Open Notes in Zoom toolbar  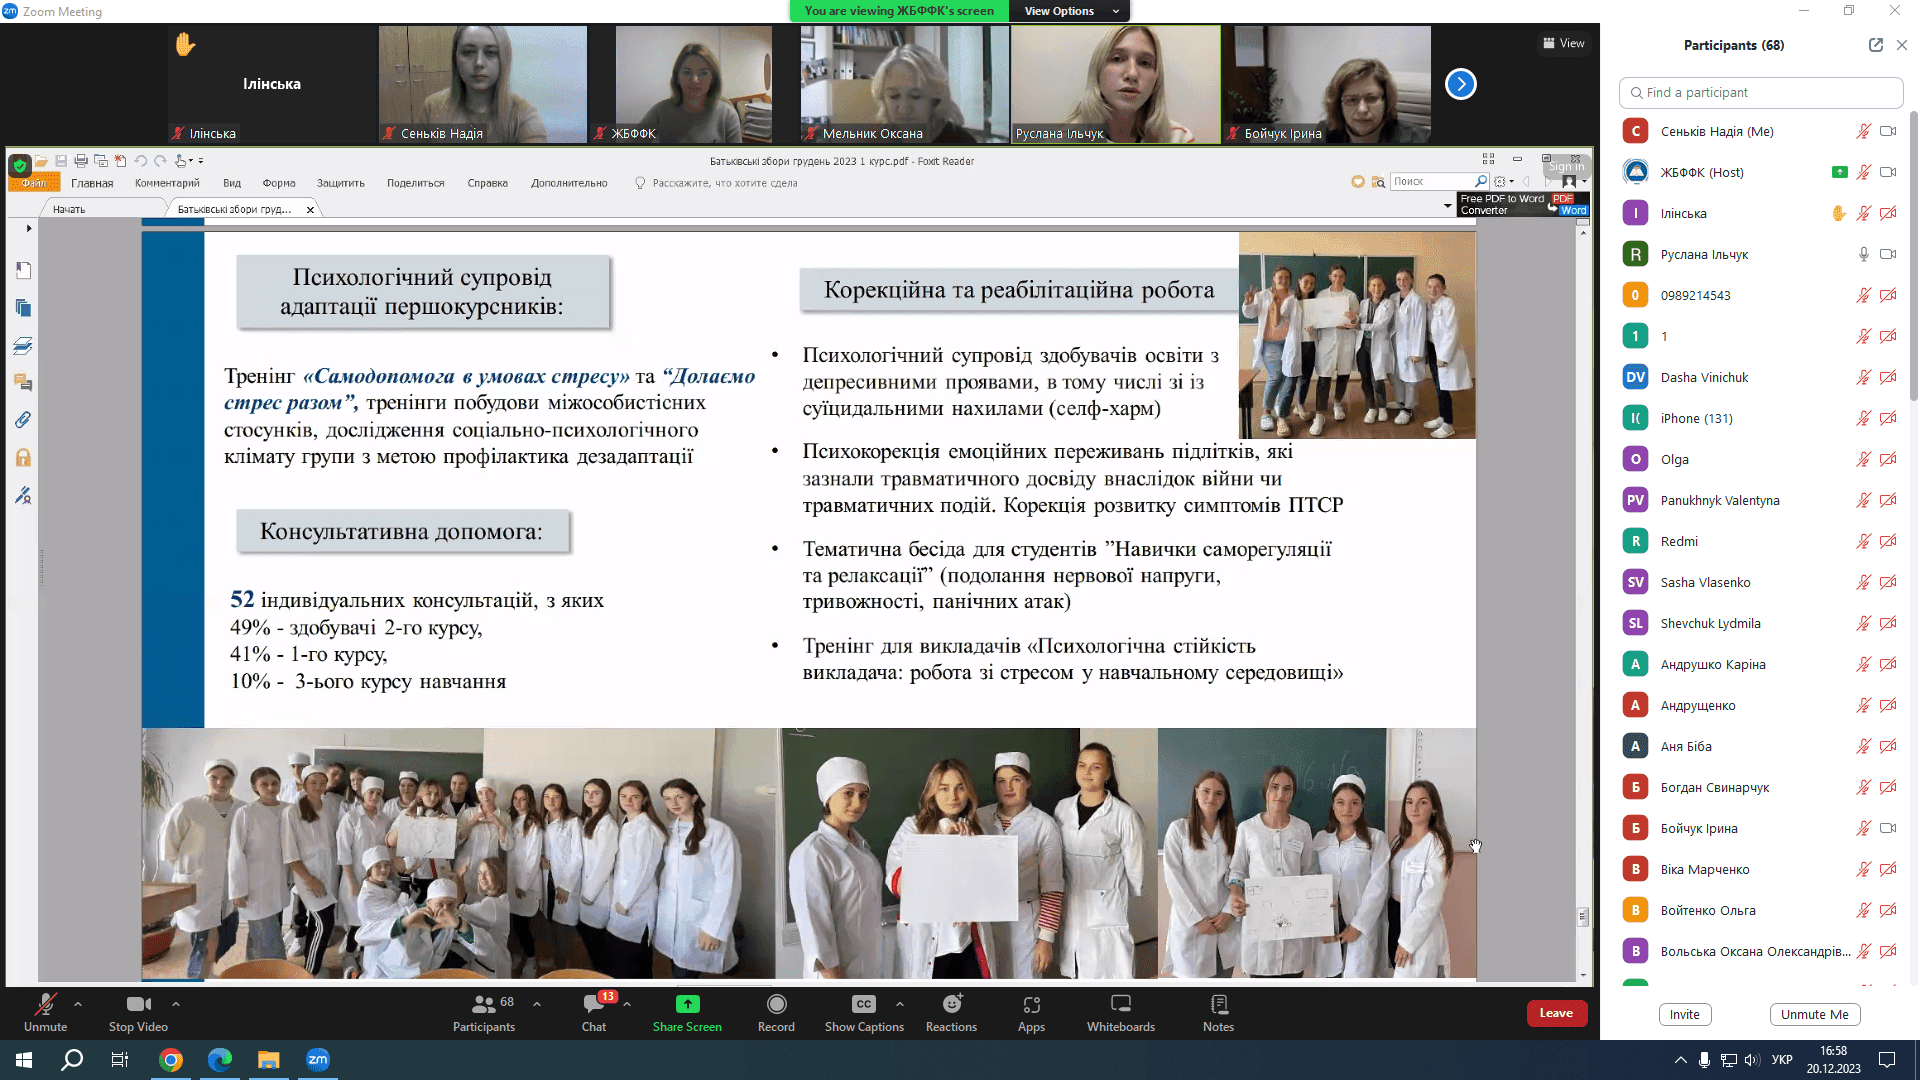tap(1218, 1012)
